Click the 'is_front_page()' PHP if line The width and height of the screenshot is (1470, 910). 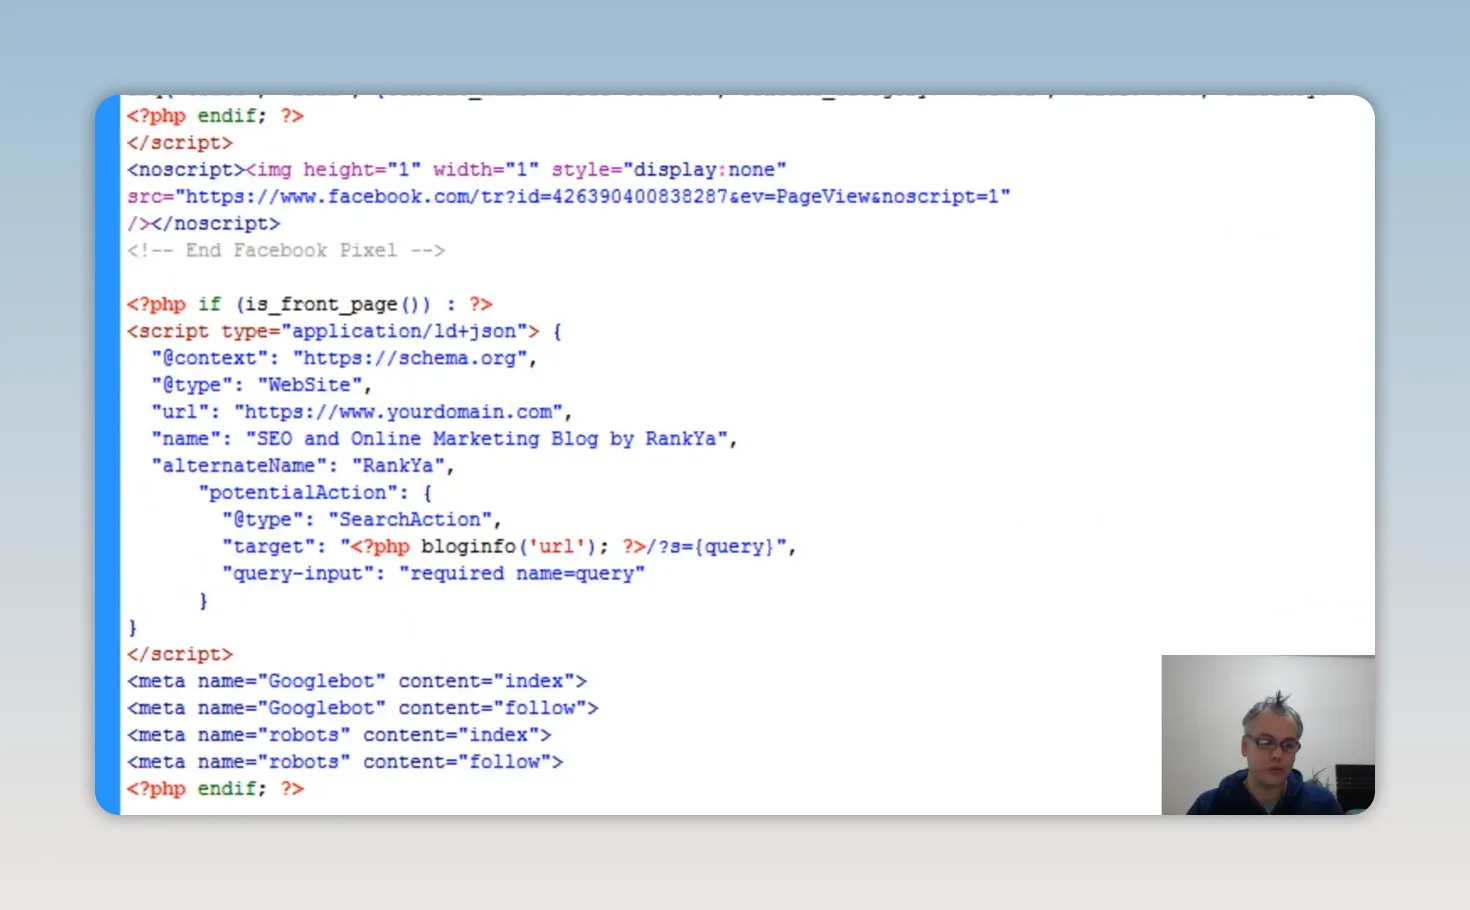tap(310, 305)
